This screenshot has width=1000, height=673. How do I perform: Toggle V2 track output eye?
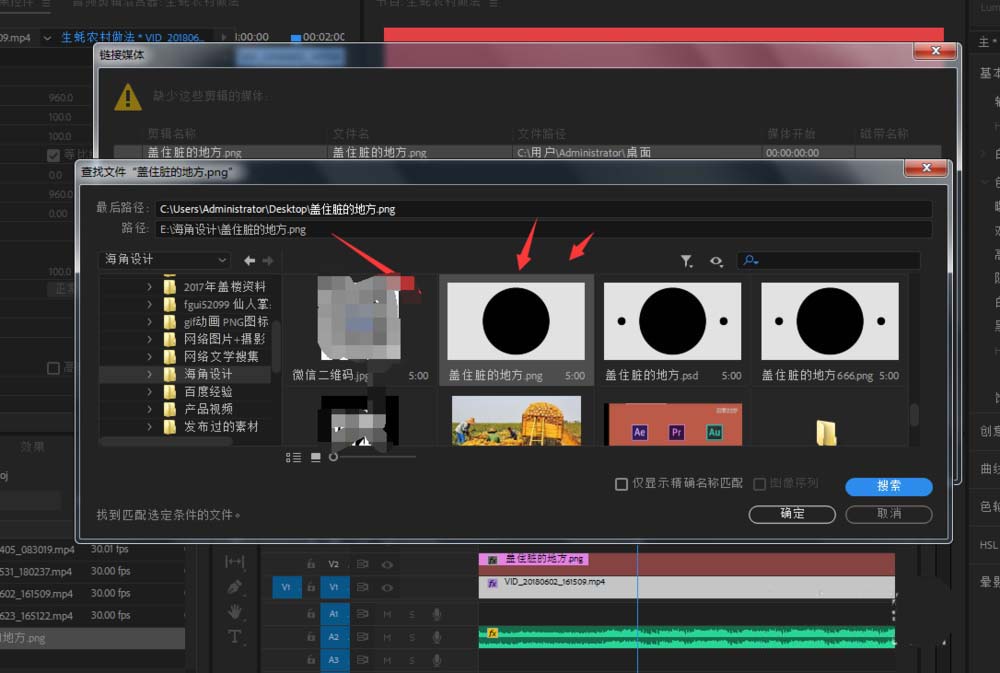[387, 565]
